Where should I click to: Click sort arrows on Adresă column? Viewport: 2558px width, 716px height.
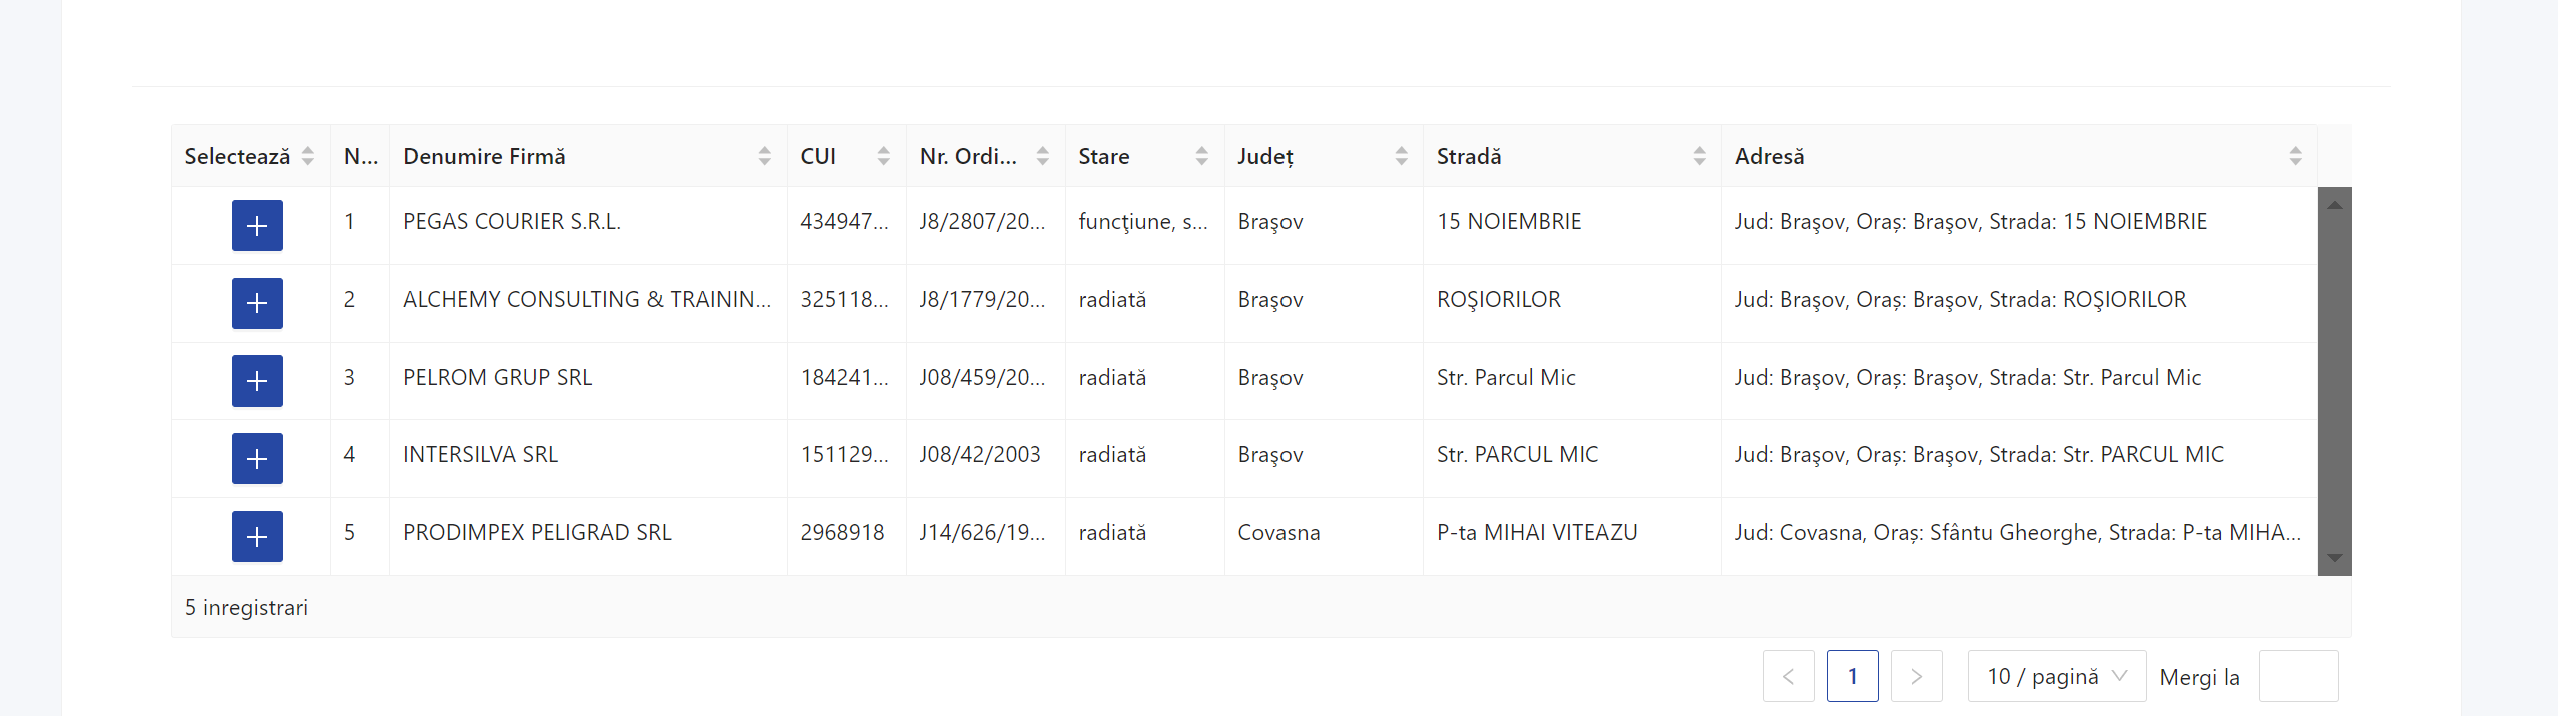2295,156
